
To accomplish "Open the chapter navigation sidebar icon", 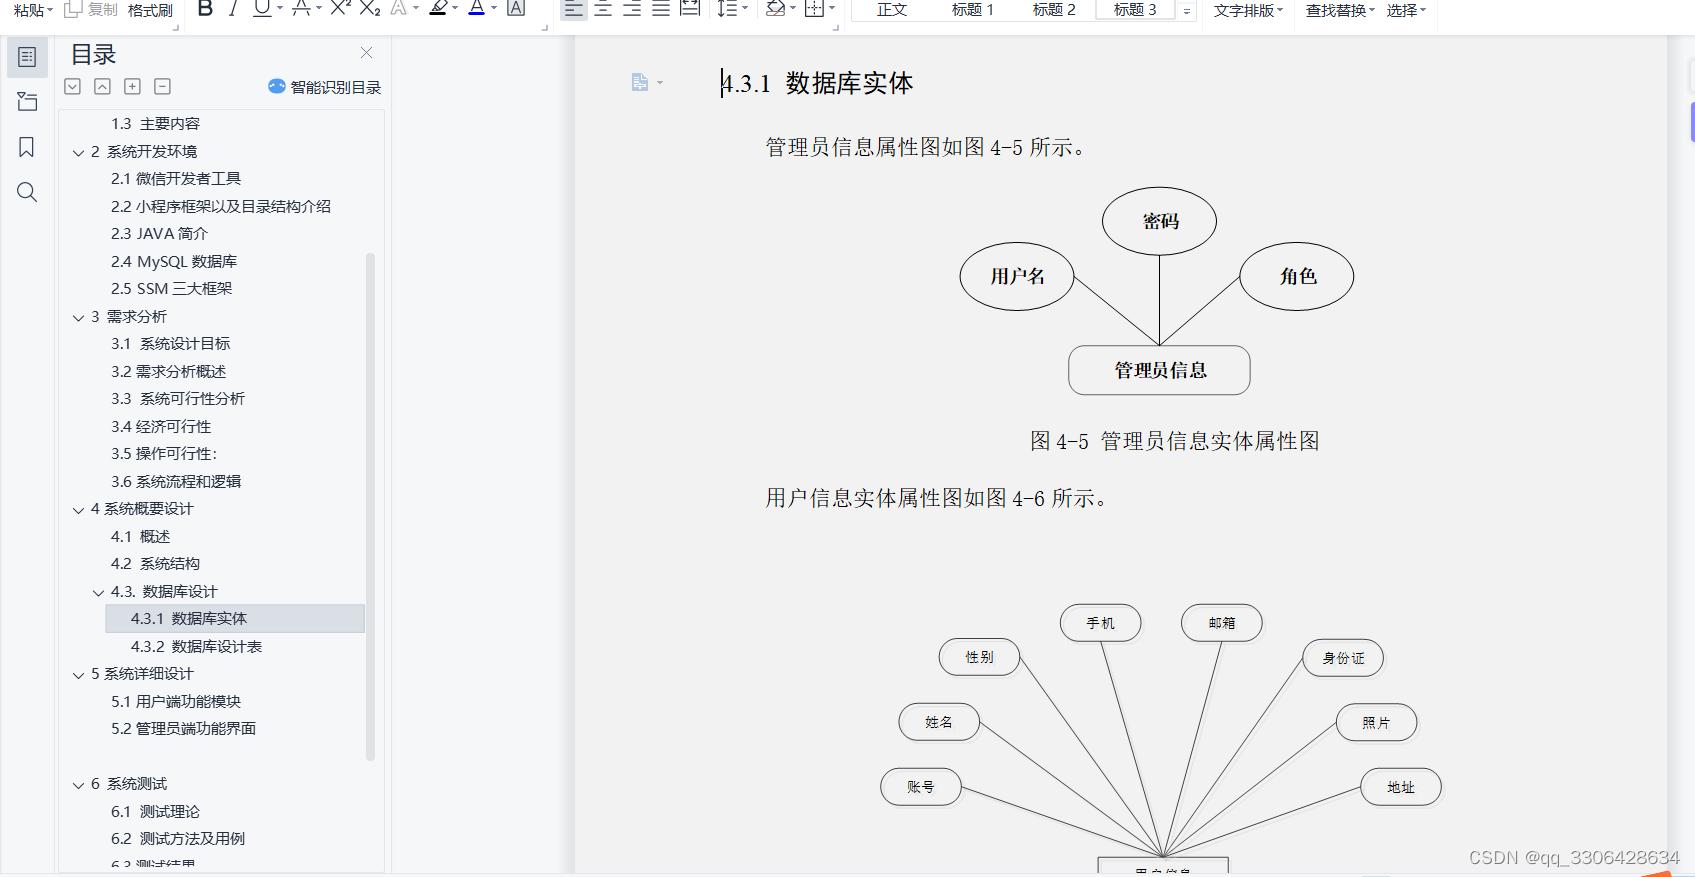I will 27,102.
